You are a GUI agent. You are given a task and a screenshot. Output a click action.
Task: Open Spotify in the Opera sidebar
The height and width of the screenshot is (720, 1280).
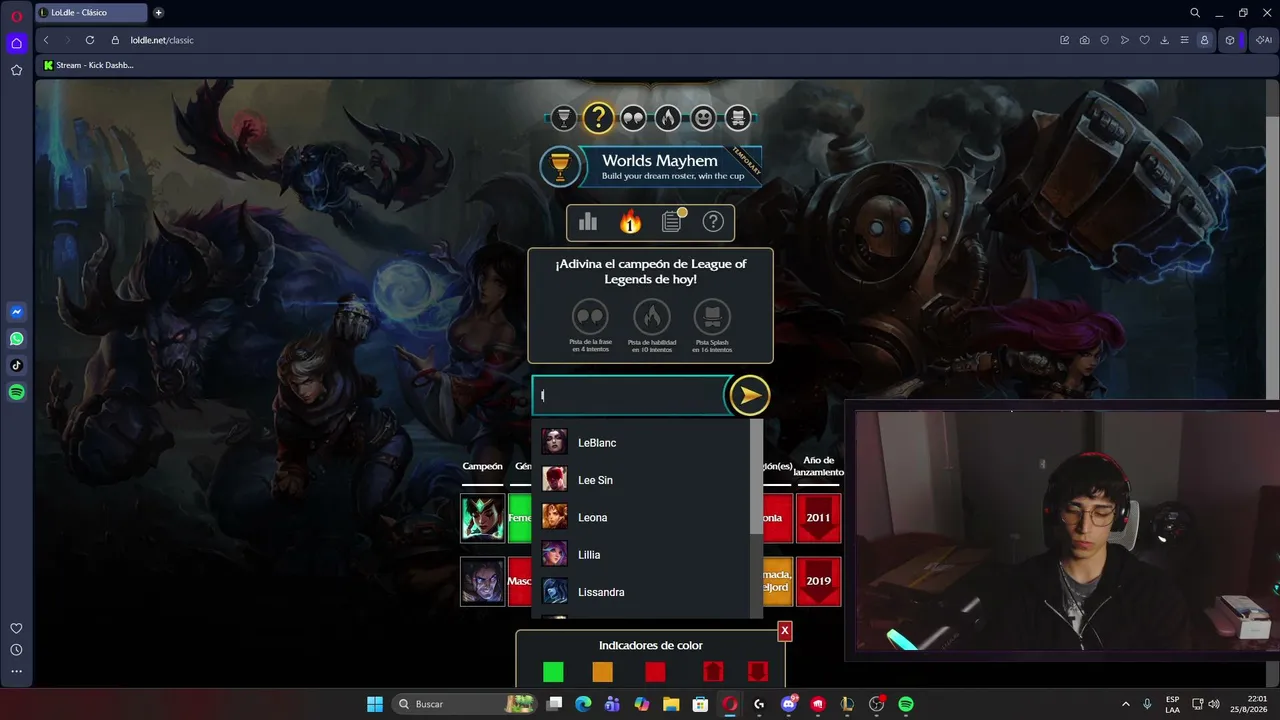[x=16, y=393]
